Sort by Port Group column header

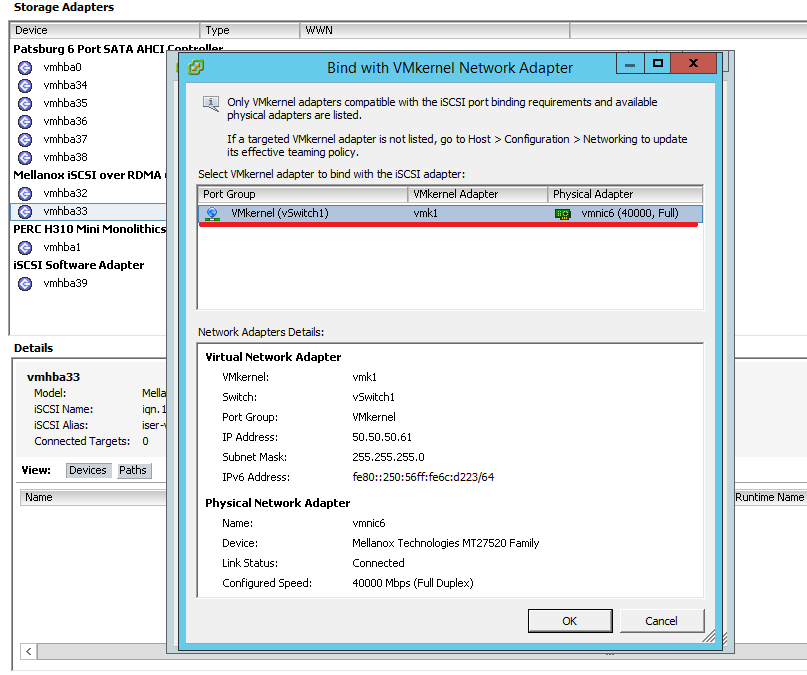point(302,194)
